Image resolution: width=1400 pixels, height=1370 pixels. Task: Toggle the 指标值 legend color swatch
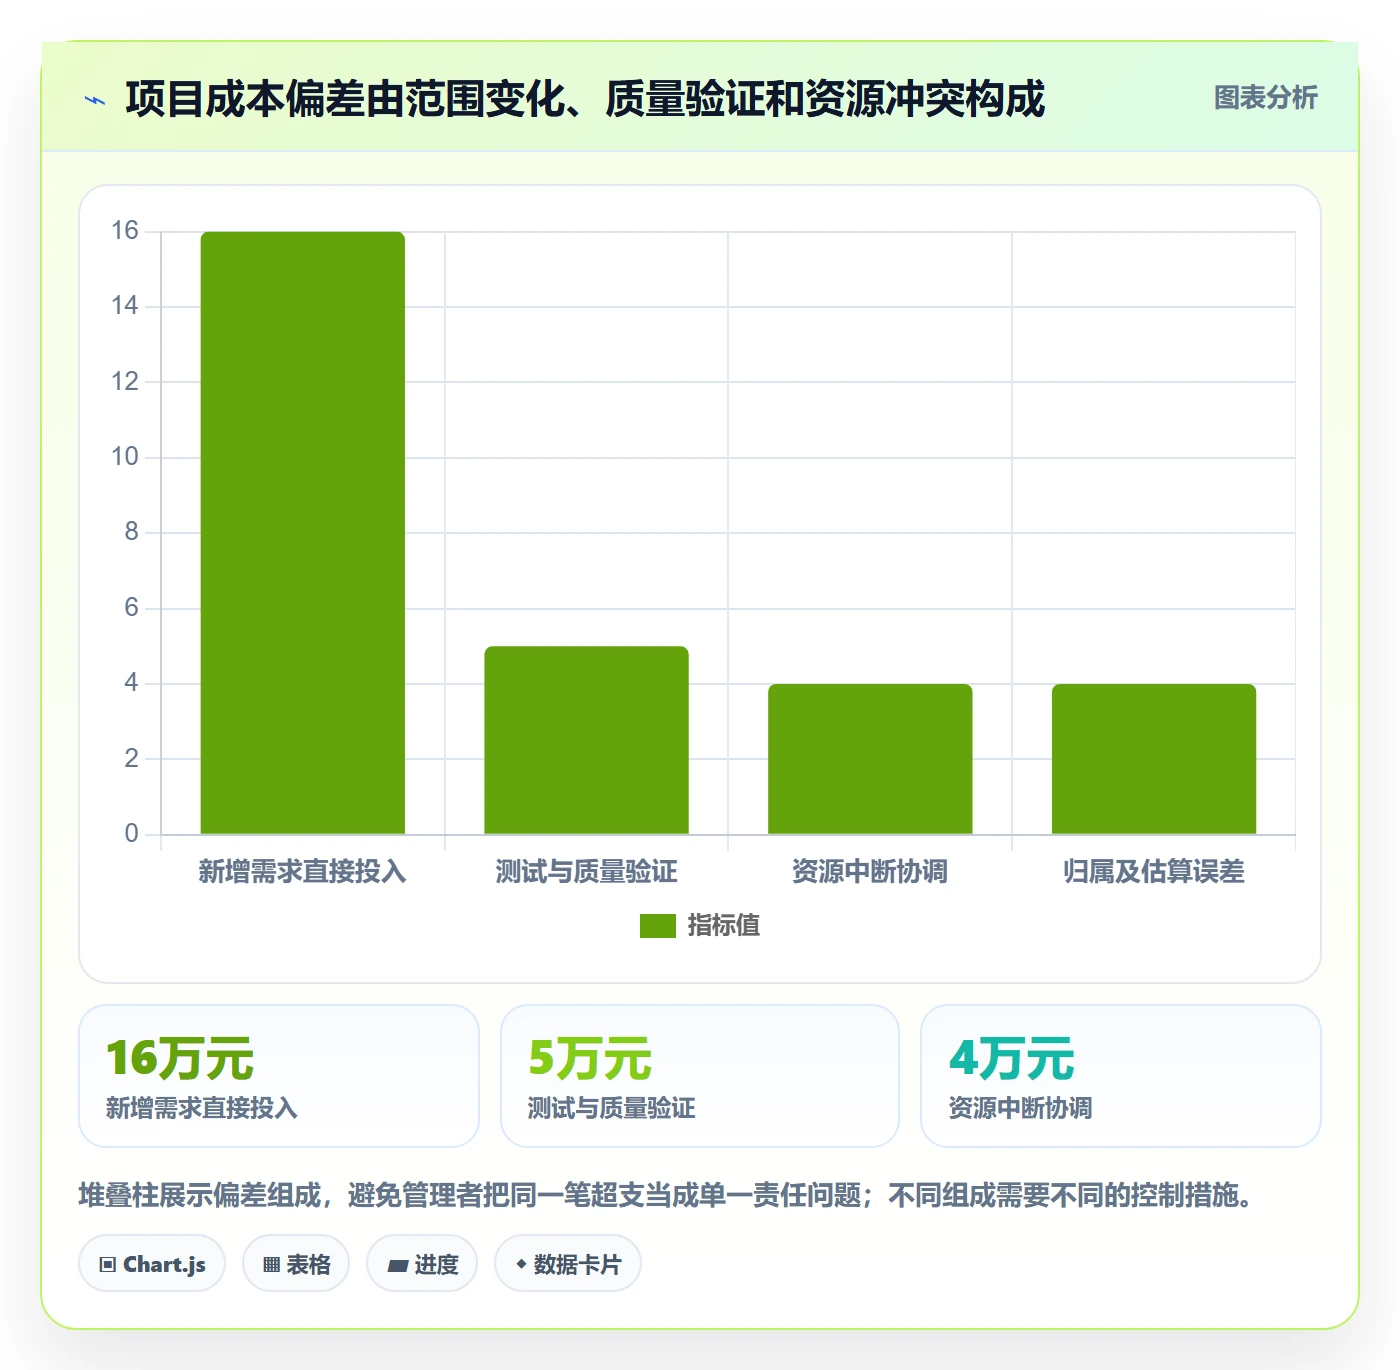point(657,926)
